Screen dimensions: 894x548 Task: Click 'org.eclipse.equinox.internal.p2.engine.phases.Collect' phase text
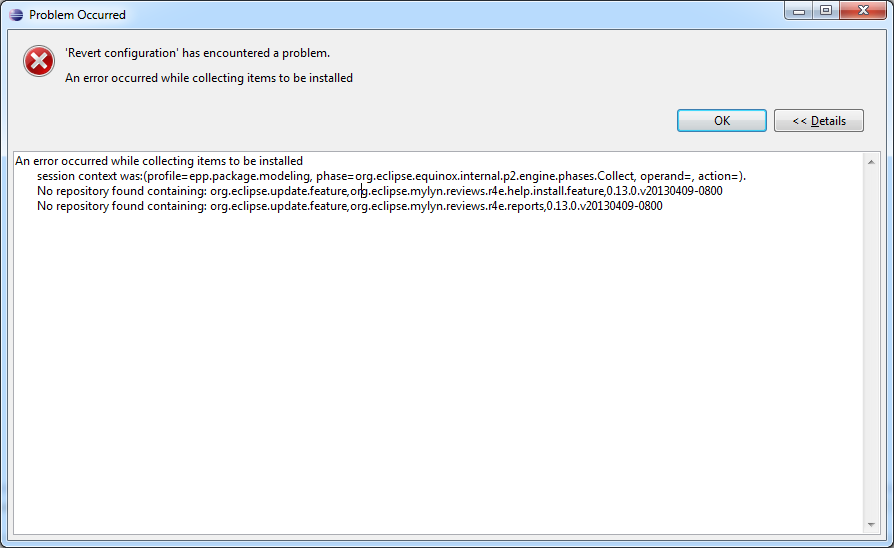494,176
